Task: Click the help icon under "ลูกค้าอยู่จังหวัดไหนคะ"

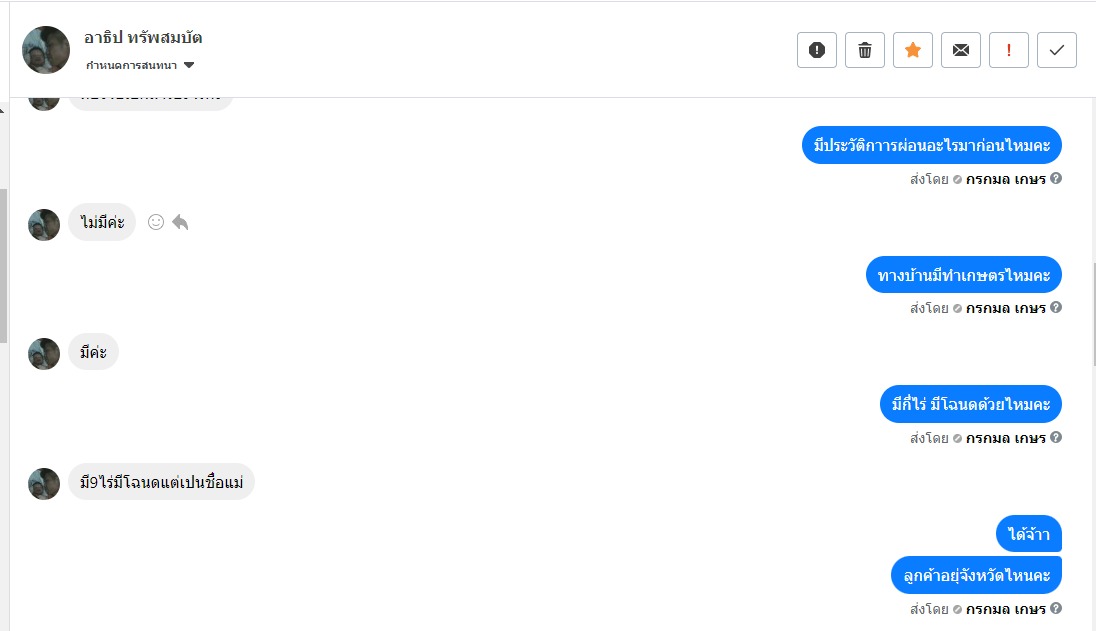Action: (x=1056, y=608)
